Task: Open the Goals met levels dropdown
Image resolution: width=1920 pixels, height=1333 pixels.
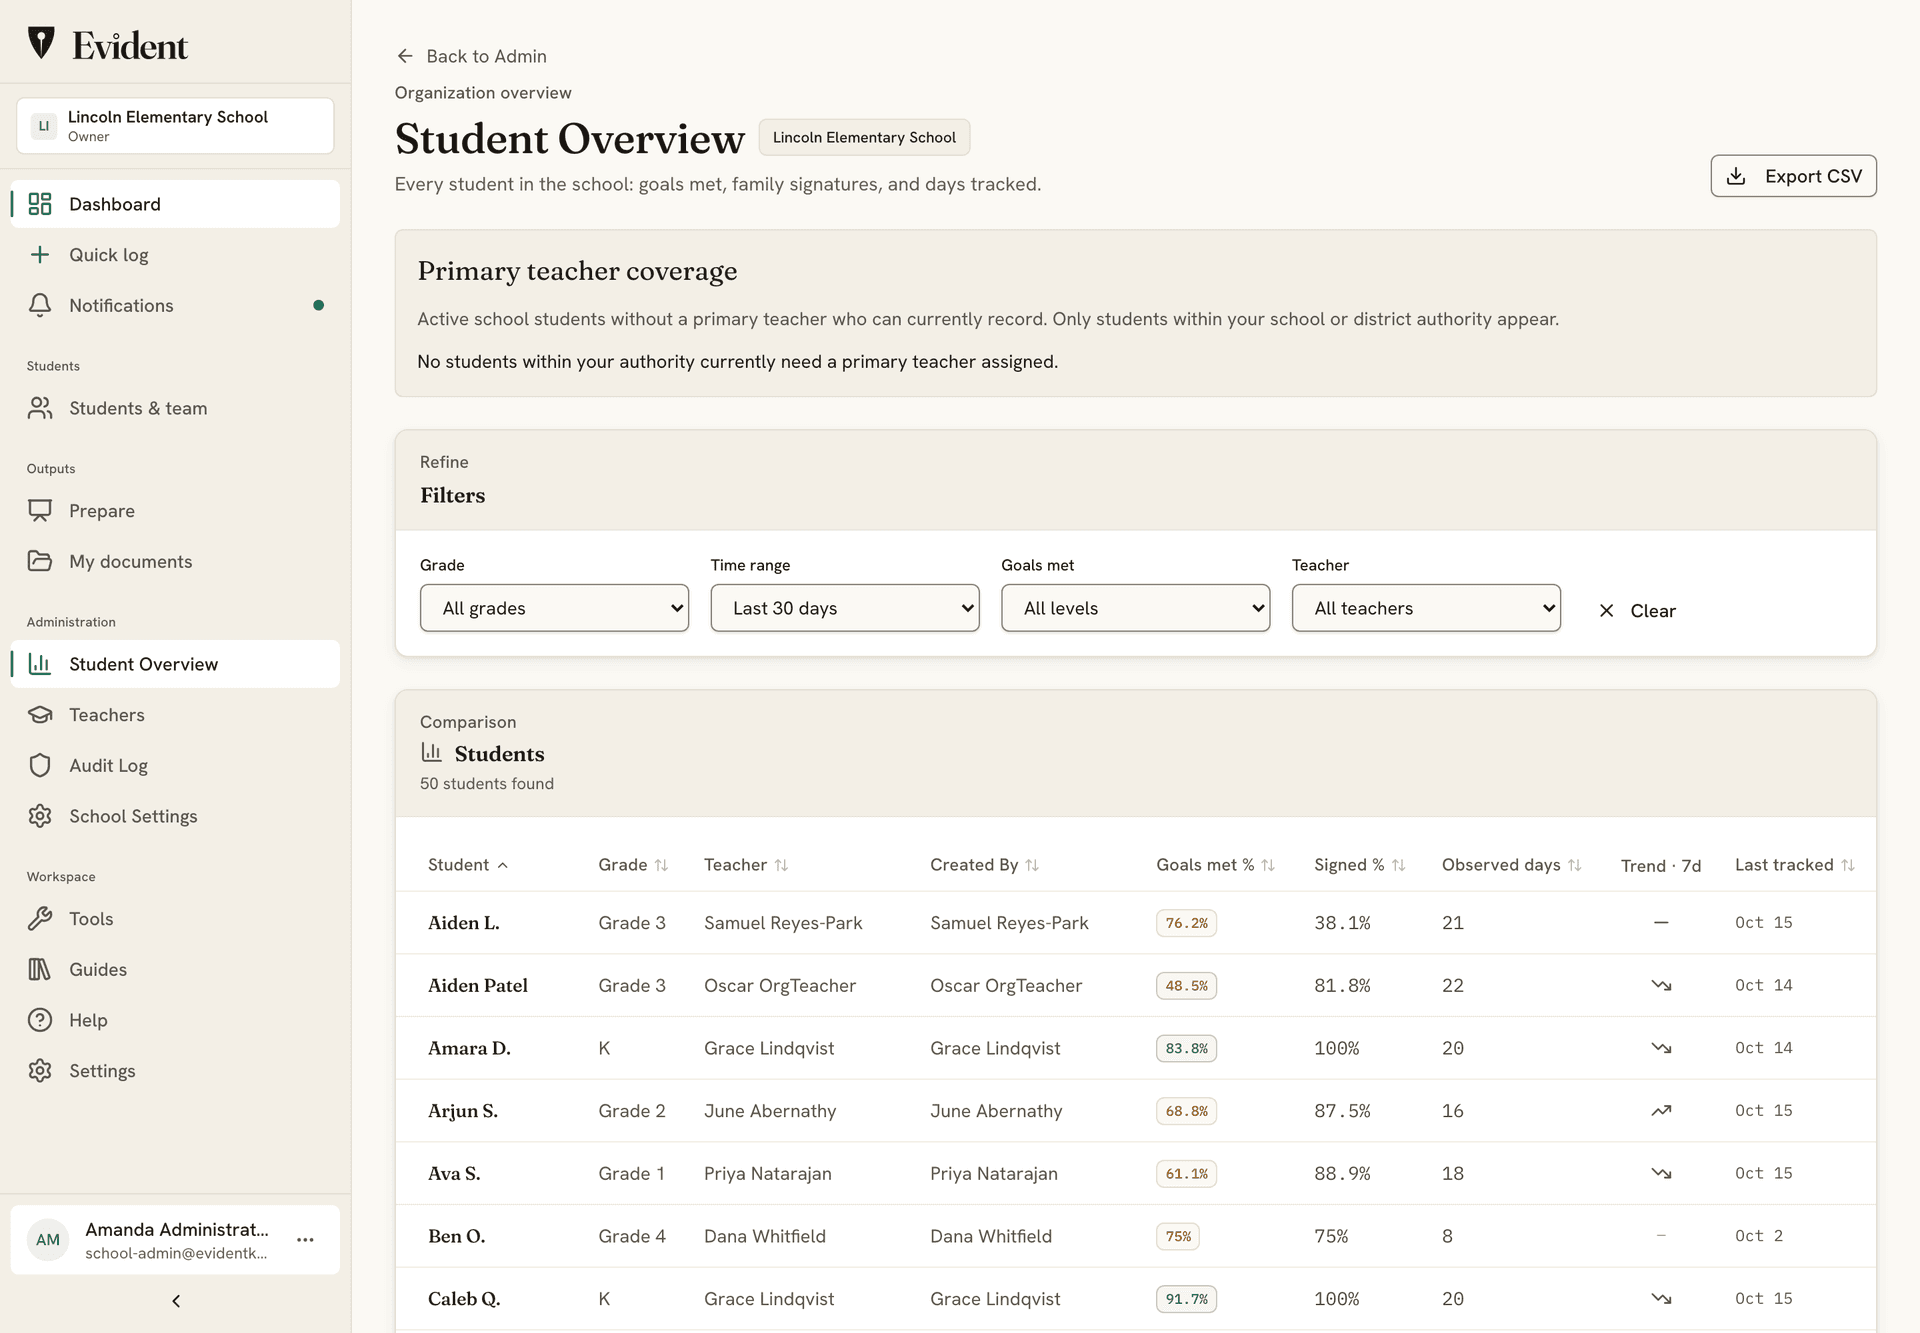Action: (1136, 608)
